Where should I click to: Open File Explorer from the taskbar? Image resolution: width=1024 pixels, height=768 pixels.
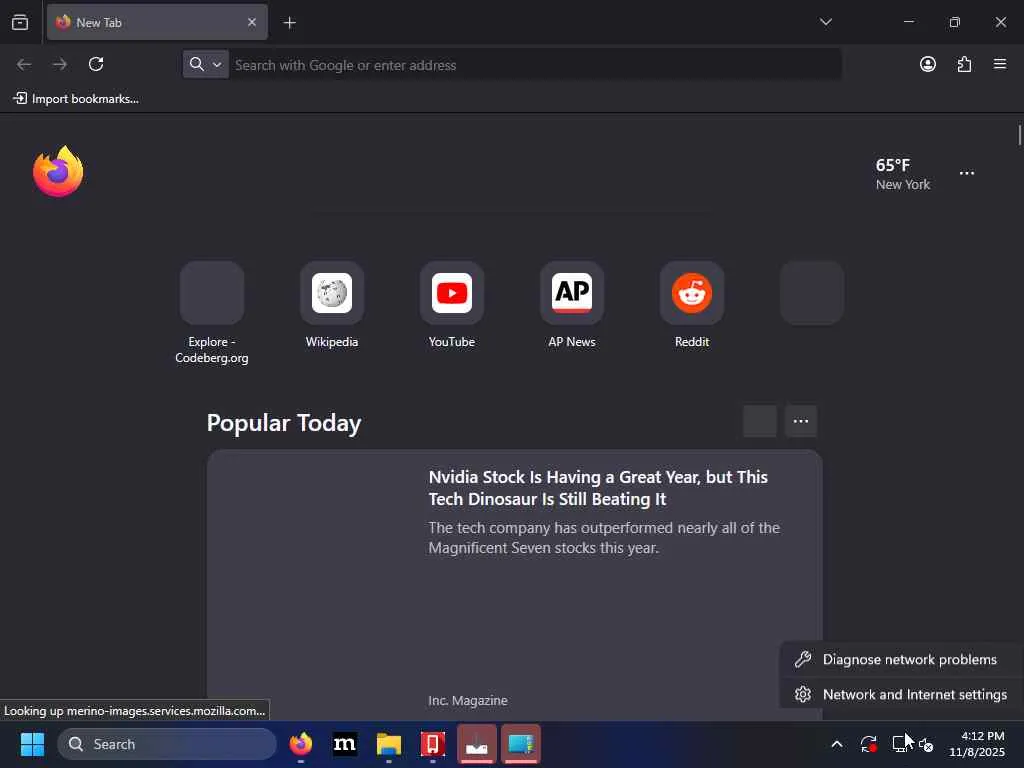pyautogui.click(x=389, y=744)
